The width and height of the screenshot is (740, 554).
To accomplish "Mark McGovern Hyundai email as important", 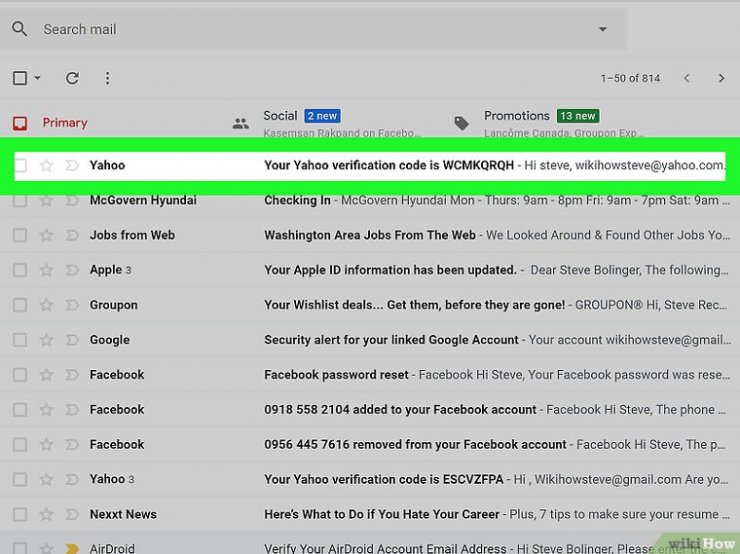I will click(72, 200).
